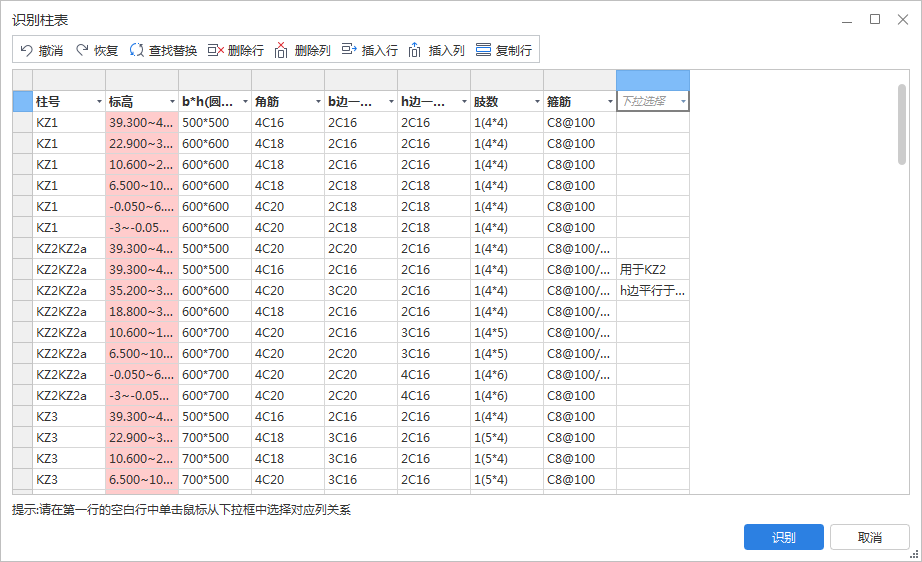The height and width of the screenshot is (562, 922).
Task: Select the row header of the first KZ1 row
Action: coord(22,123)
